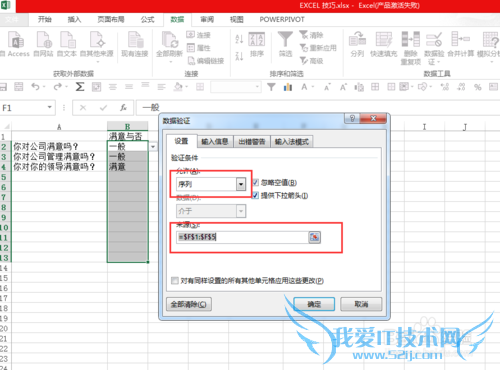Click the dialog help question mark button
500x370 pixels.
pos(352,118)
